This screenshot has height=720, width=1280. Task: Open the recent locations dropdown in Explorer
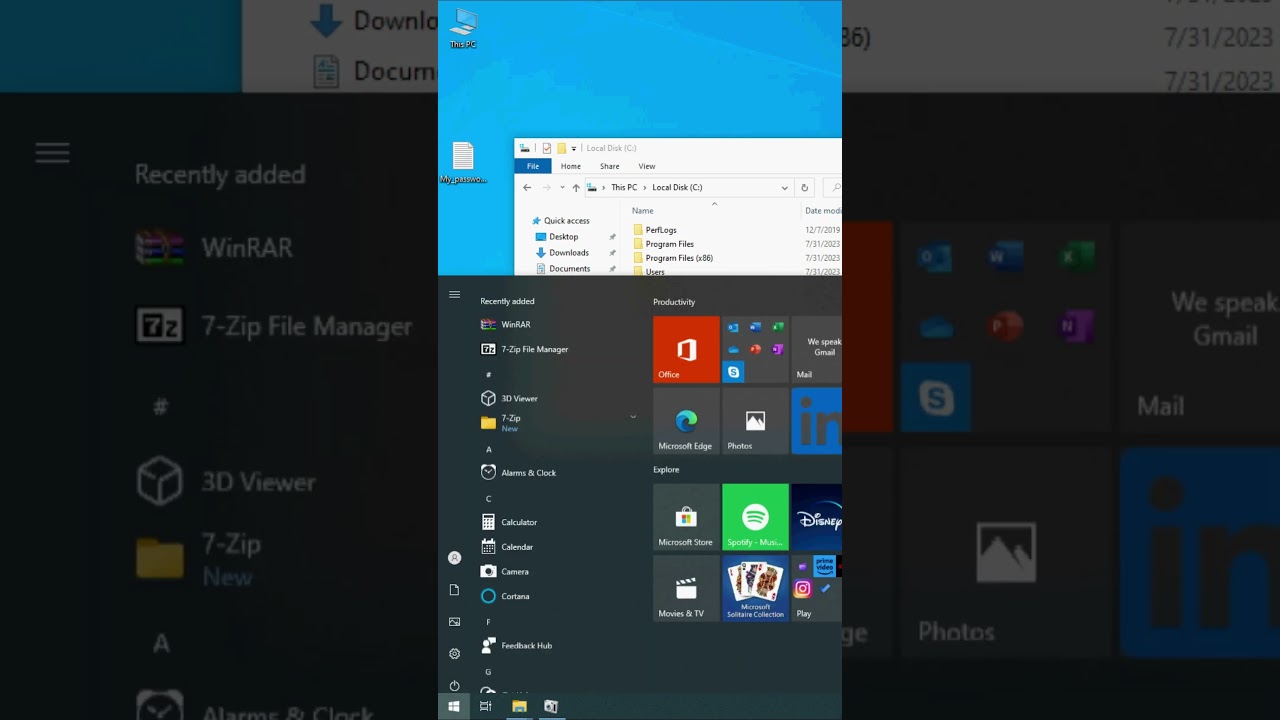pos(562,187)
